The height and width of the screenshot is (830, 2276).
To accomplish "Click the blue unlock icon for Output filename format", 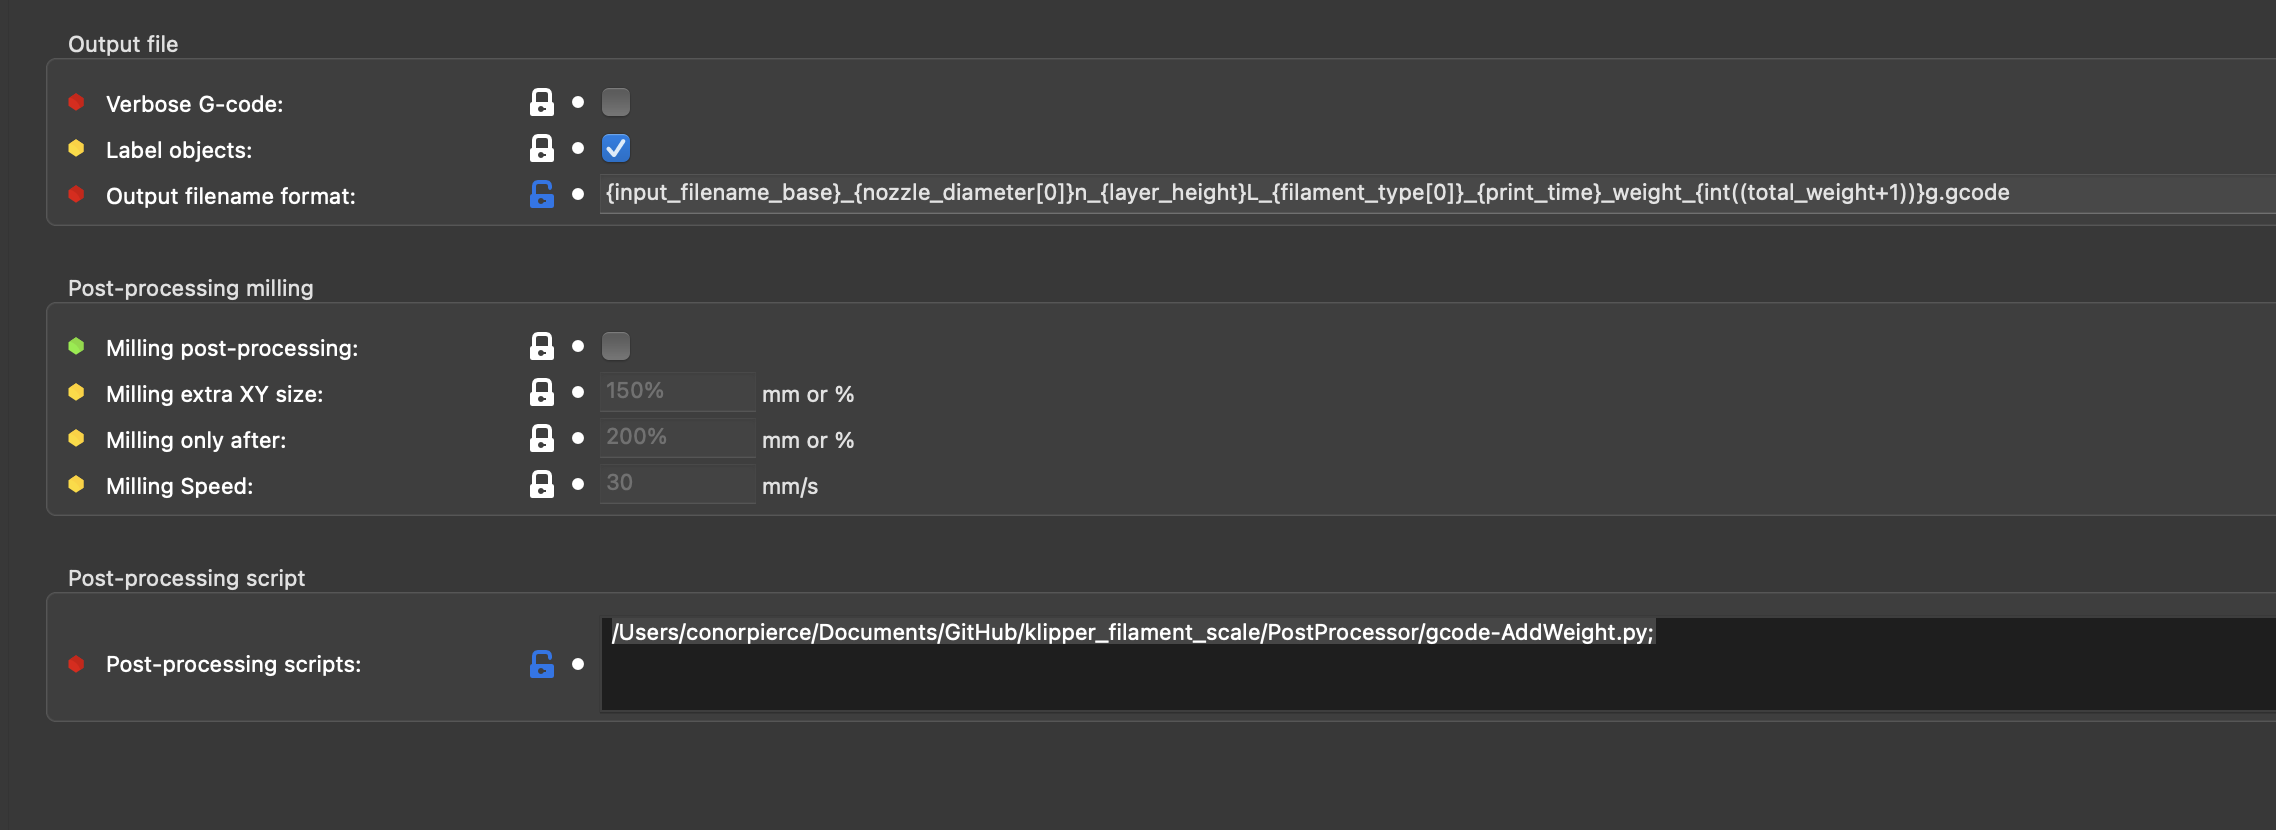I will click(x=541, y=195).
